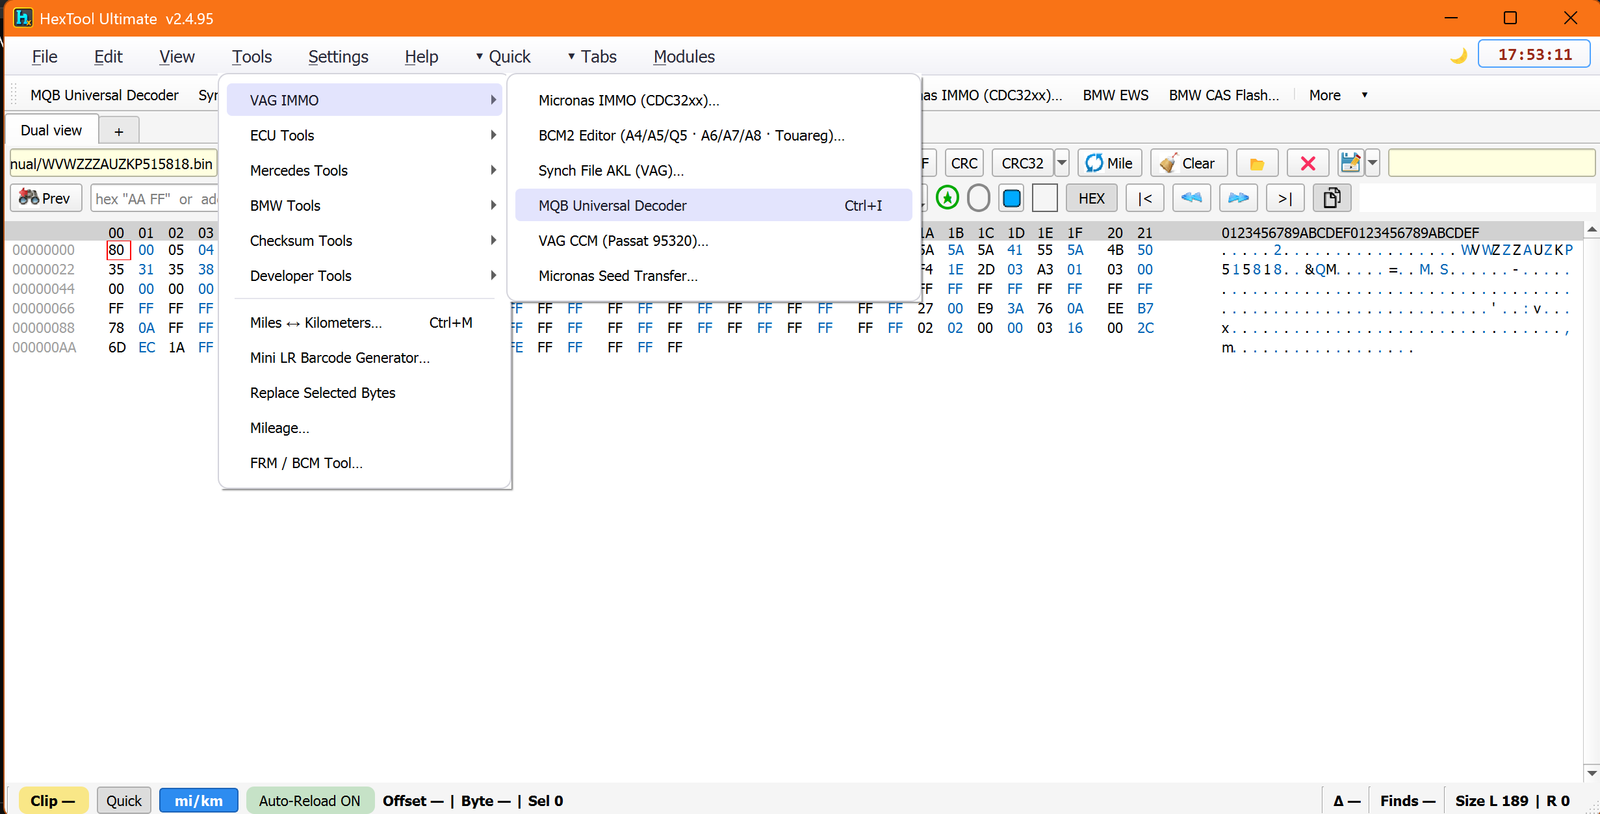
Task: Open FRM / BCM Tool entry
Action: pyautogui.click(x=364, y=462)
